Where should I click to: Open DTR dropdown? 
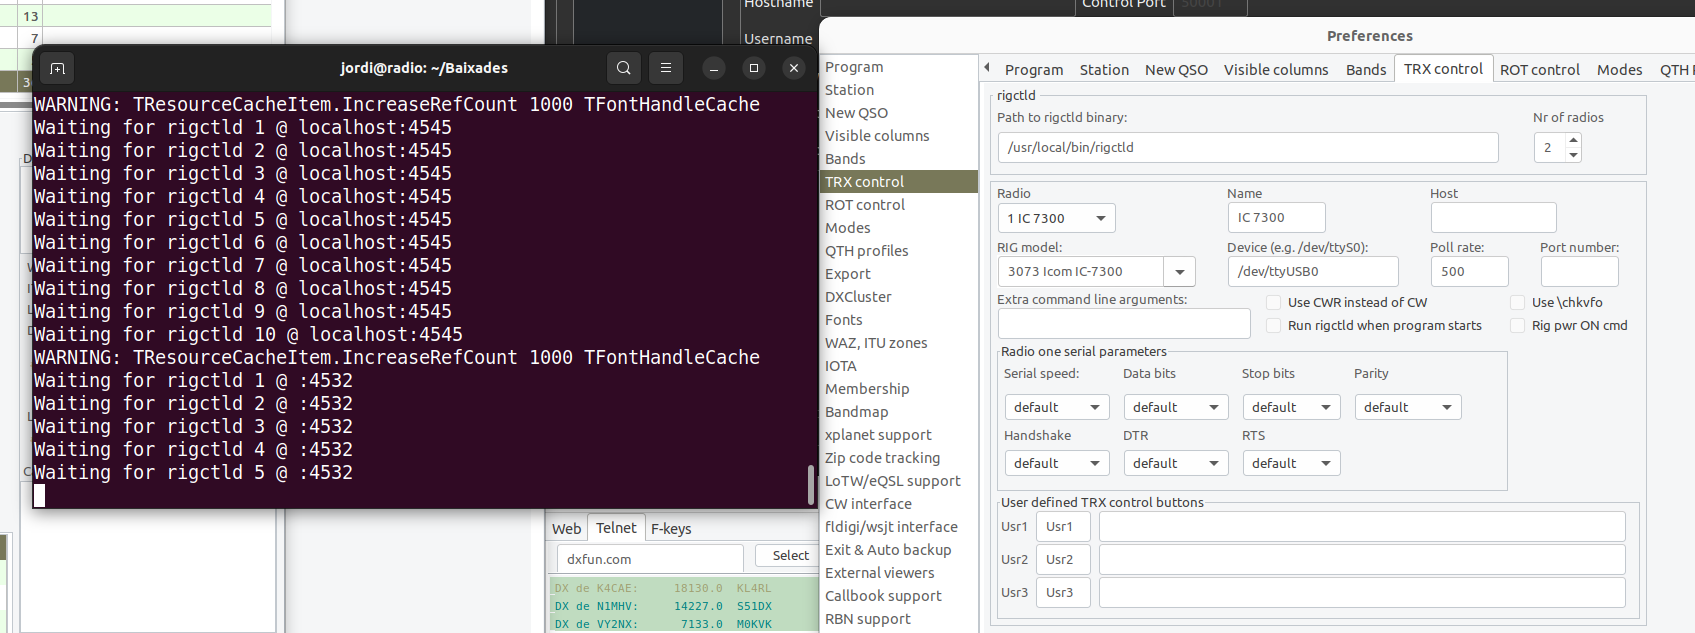[1175, 463]
